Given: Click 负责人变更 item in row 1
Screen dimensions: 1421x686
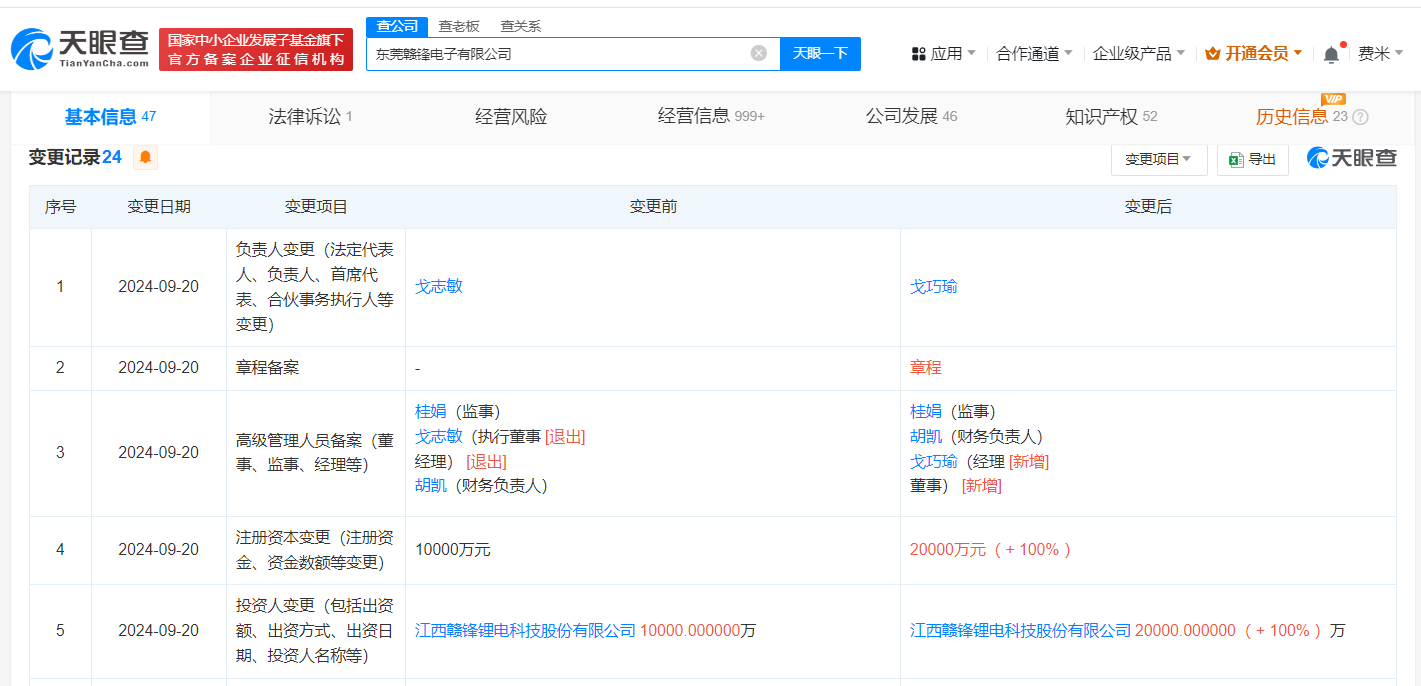Looking at the screenshot, I should click(x=316, y=287).
